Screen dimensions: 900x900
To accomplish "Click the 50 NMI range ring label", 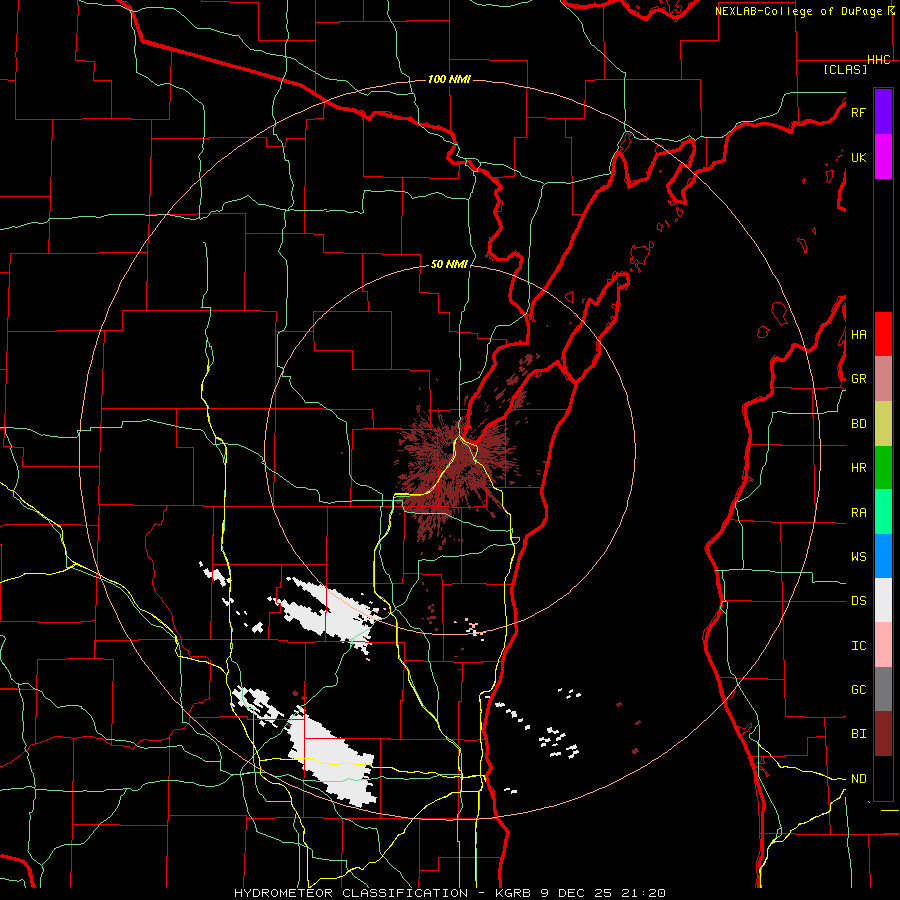I will pyautogui.click(x=449, y=264).
